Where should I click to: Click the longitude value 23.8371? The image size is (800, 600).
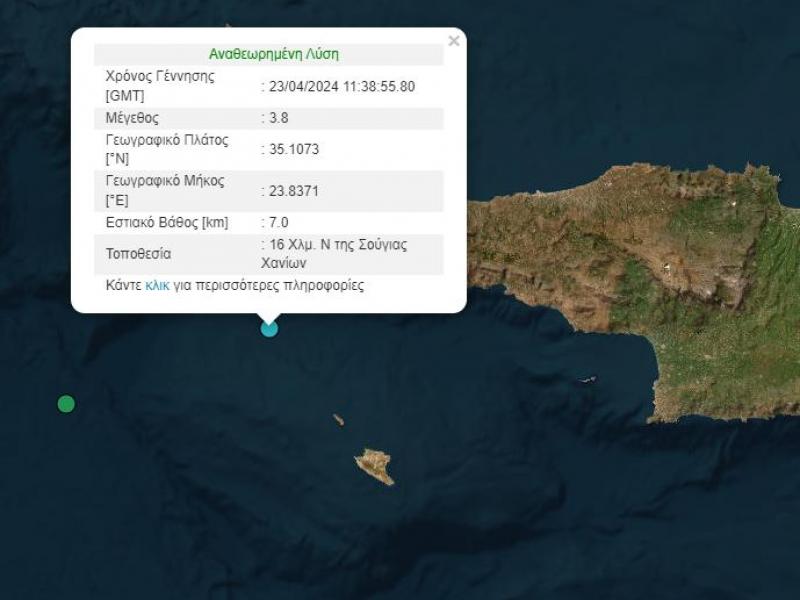(292, 191)
